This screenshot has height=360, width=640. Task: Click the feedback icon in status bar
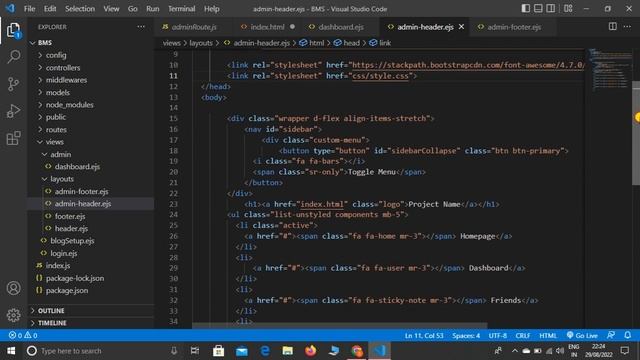611,335
